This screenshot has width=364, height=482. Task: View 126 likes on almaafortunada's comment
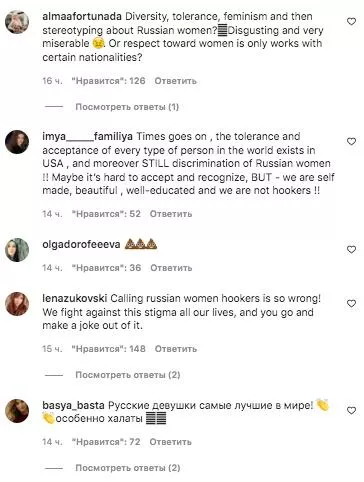click(109, 81)
